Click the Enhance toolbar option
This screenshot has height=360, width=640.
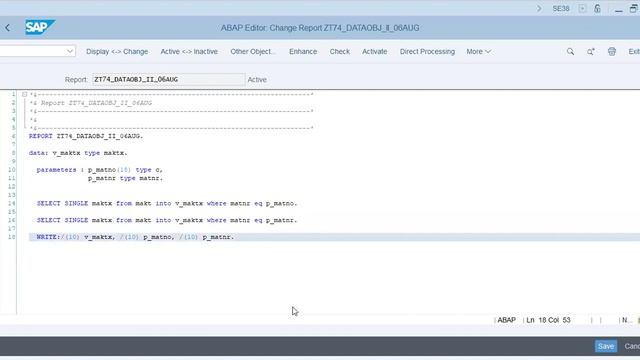[303, 51]
